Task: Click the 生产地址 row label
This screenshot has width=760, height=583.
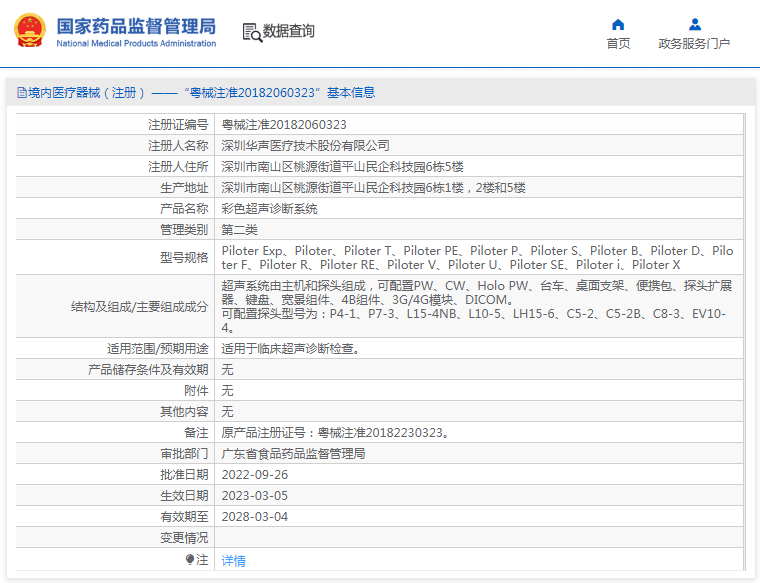Action: (x=184, y=188)
